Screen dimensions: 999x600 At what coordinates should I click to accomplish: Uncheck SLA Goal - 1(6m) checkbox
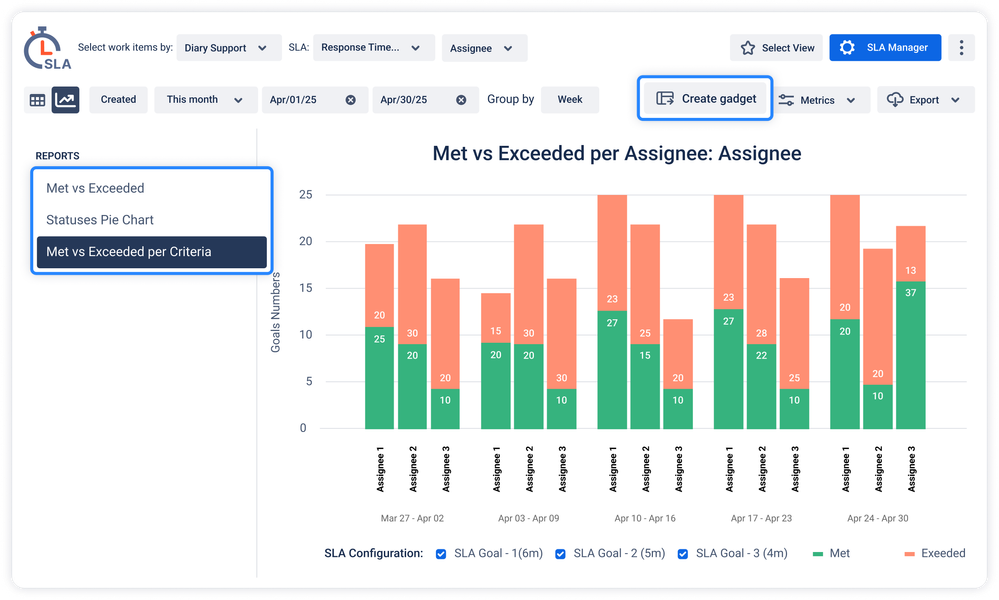click(441, 554)
